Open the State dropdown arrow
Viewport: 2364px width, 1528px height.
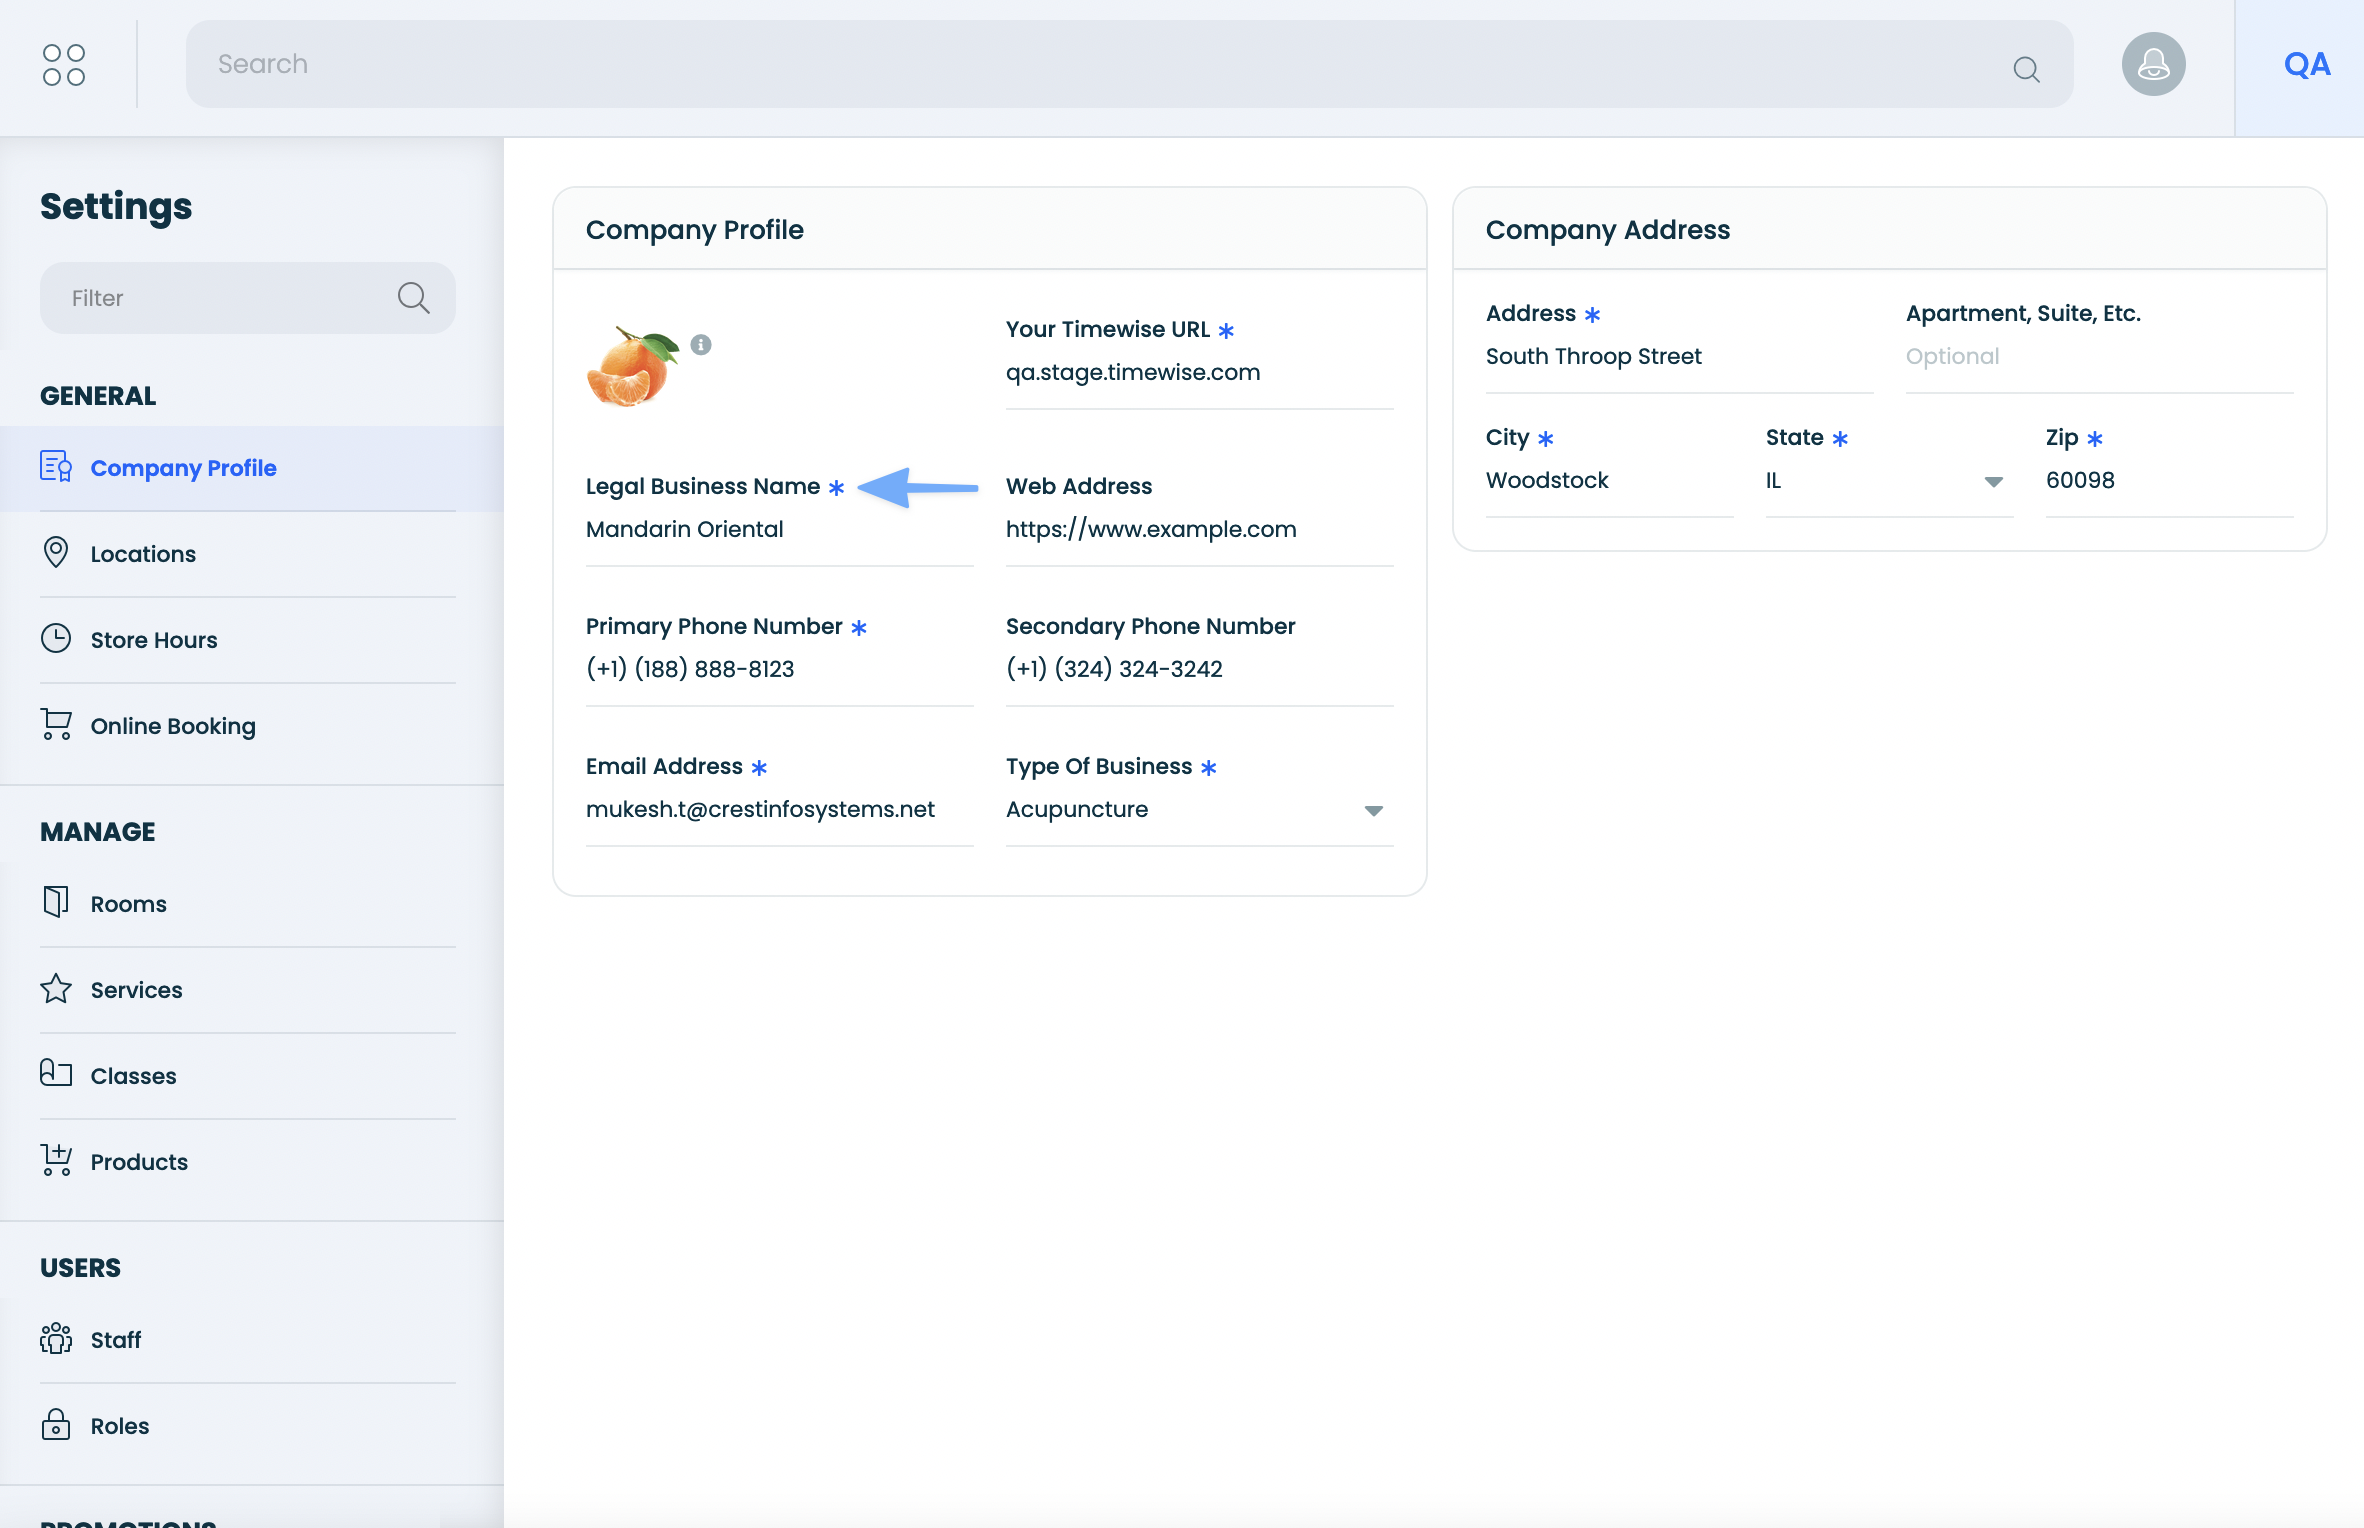point(1993,482)
